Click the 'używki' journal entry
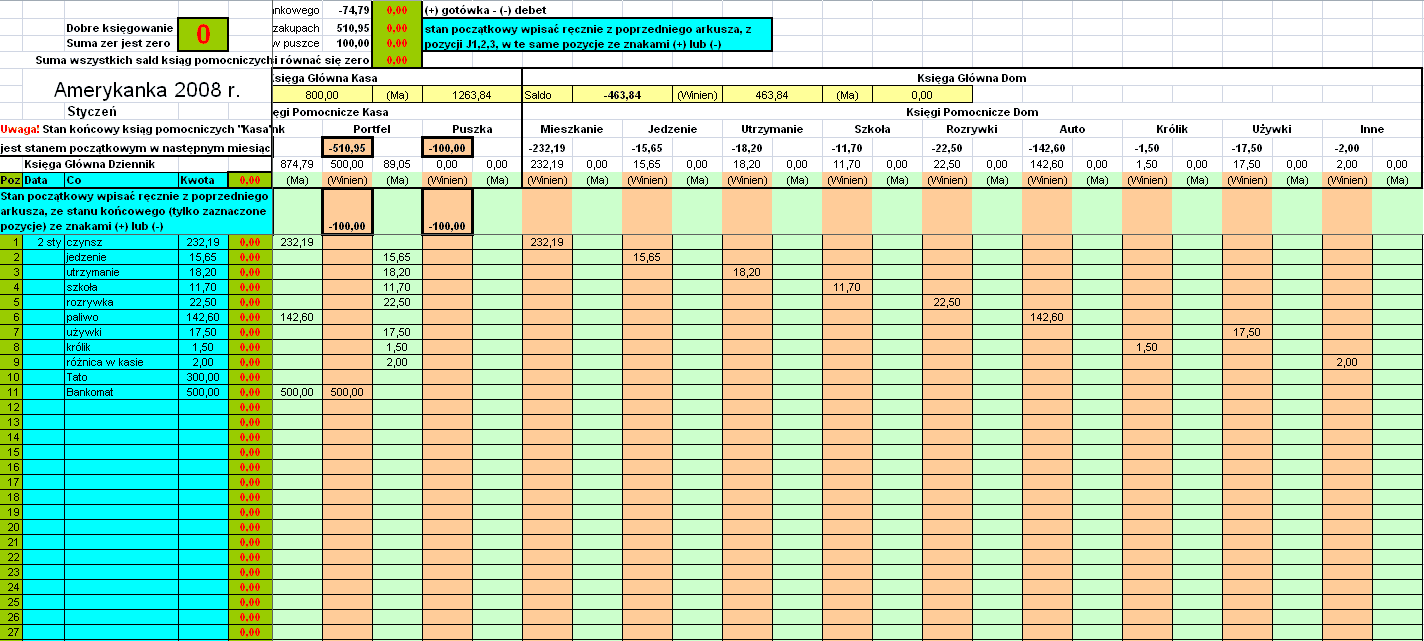This screenshot has width=1424, height=641. 122,332
